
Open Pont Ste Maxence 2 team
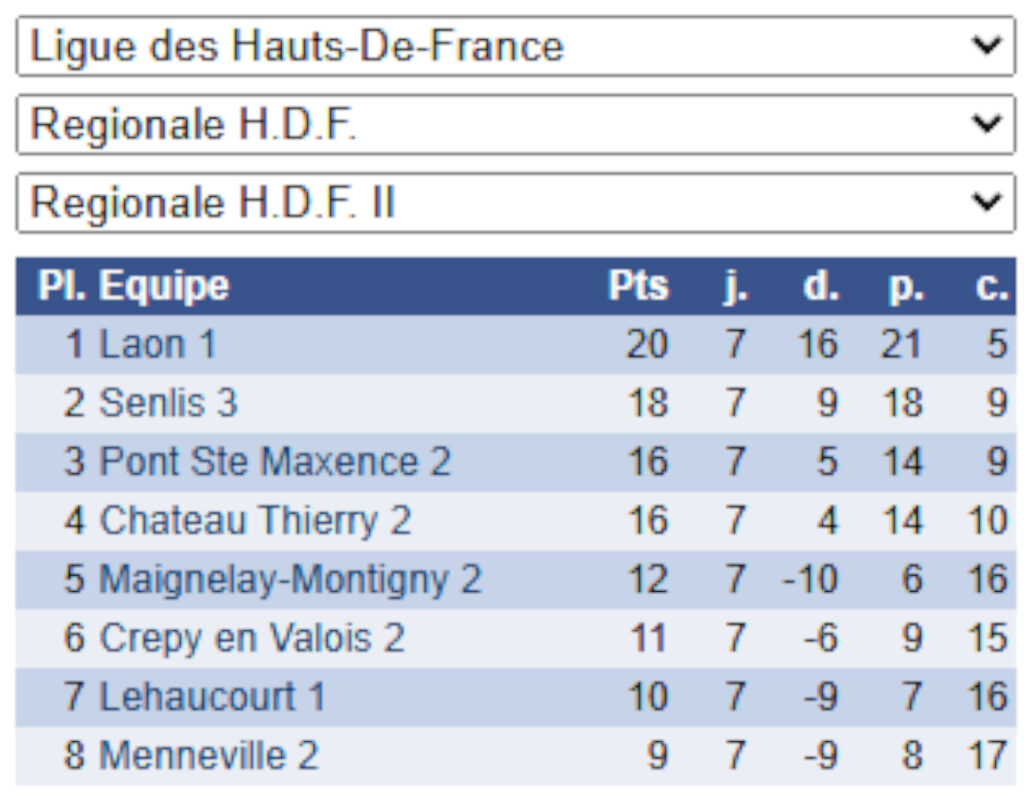[275, 462]
